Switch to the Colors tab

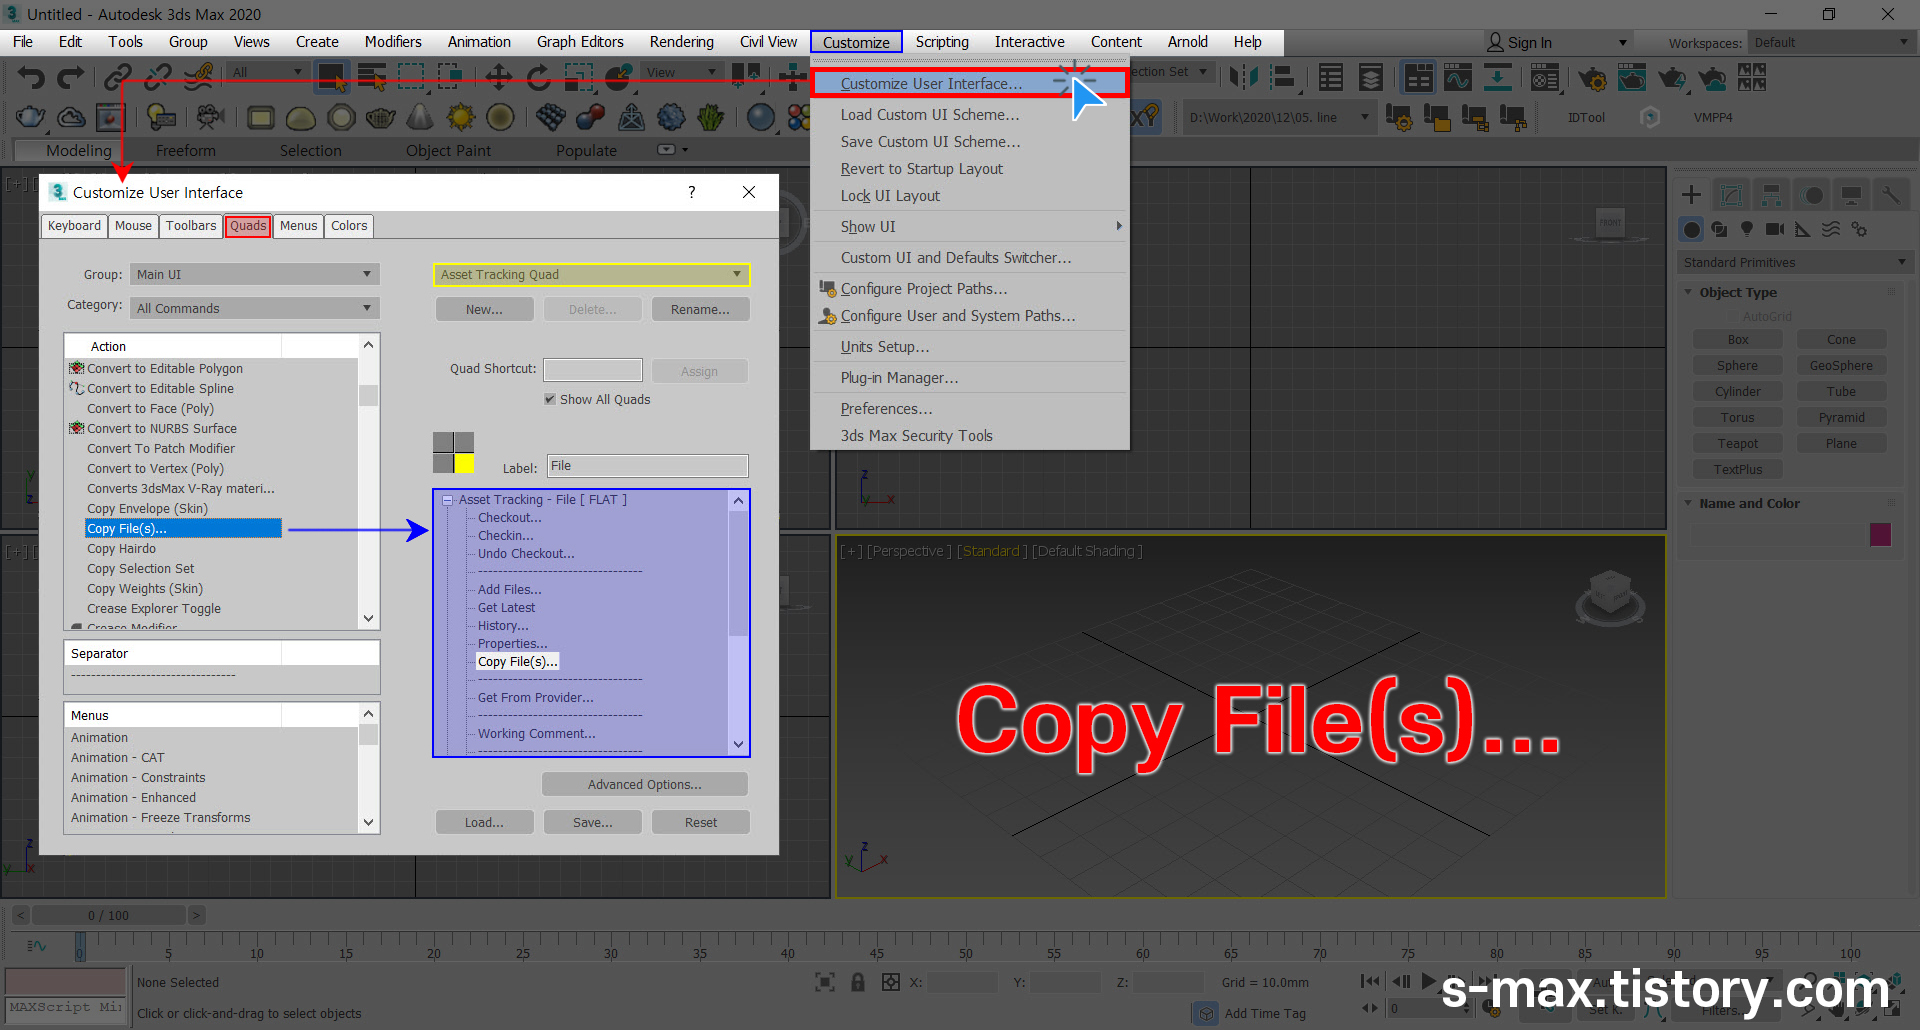(349, 226)
